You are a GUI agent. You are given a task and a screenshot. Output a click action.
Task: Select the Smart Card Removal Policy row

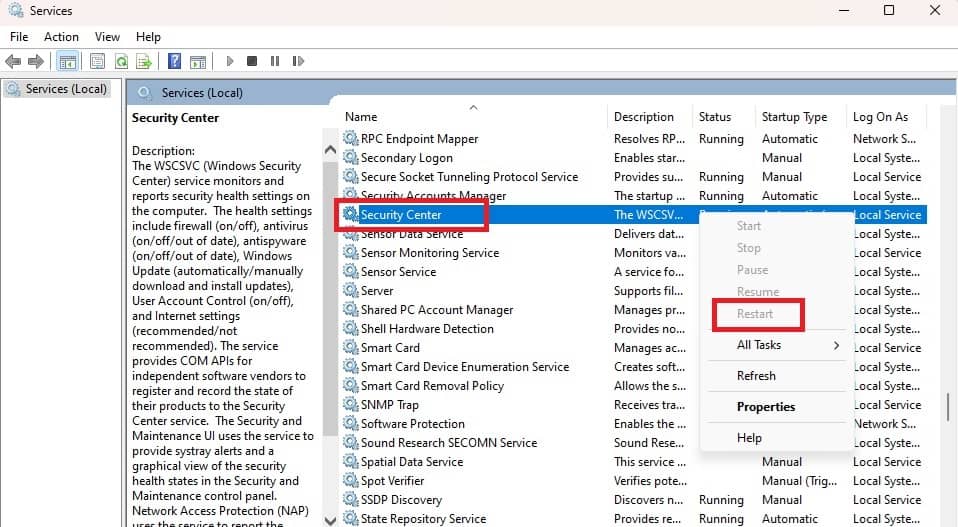point(633,385)
